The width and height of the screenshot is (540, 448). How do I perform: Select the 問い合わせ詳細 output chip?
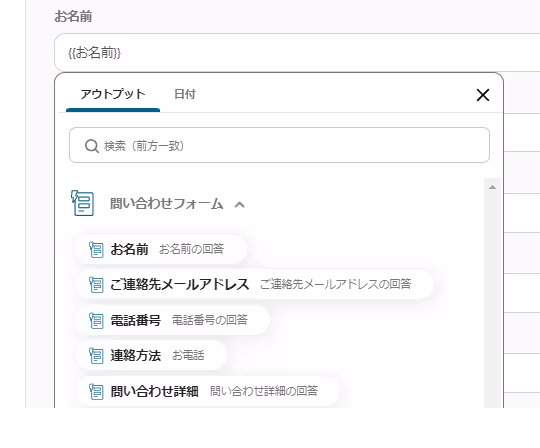click(208, 391)
